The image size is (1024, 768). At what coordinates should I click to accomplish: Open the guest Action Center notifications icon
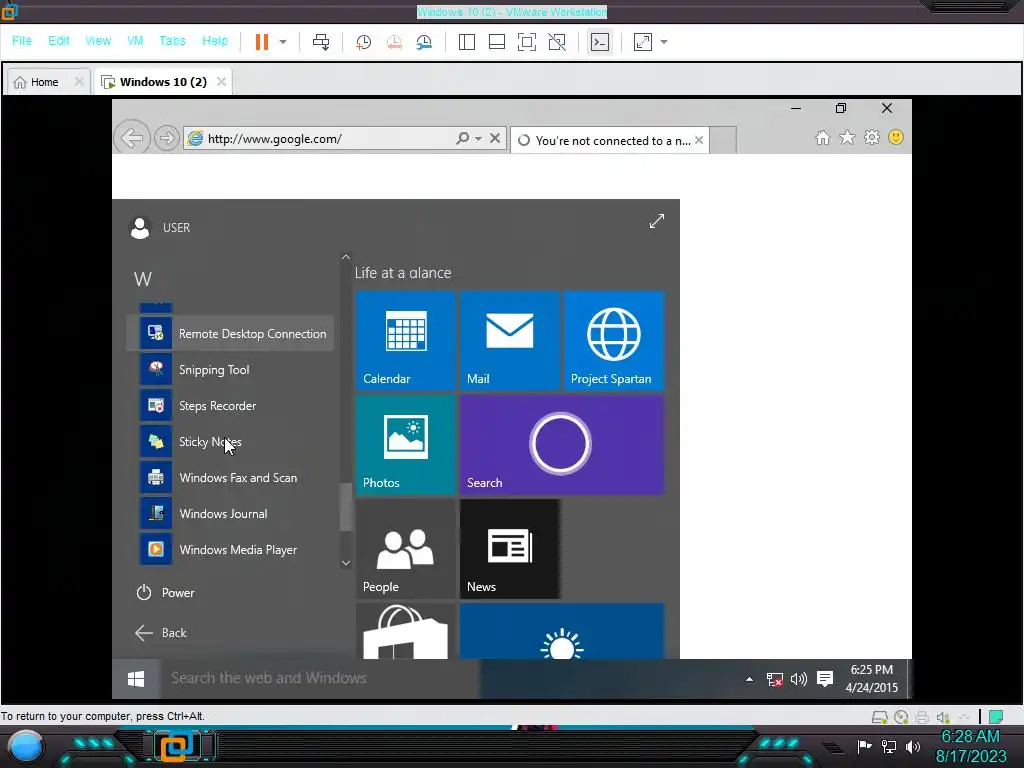point(825,679)
